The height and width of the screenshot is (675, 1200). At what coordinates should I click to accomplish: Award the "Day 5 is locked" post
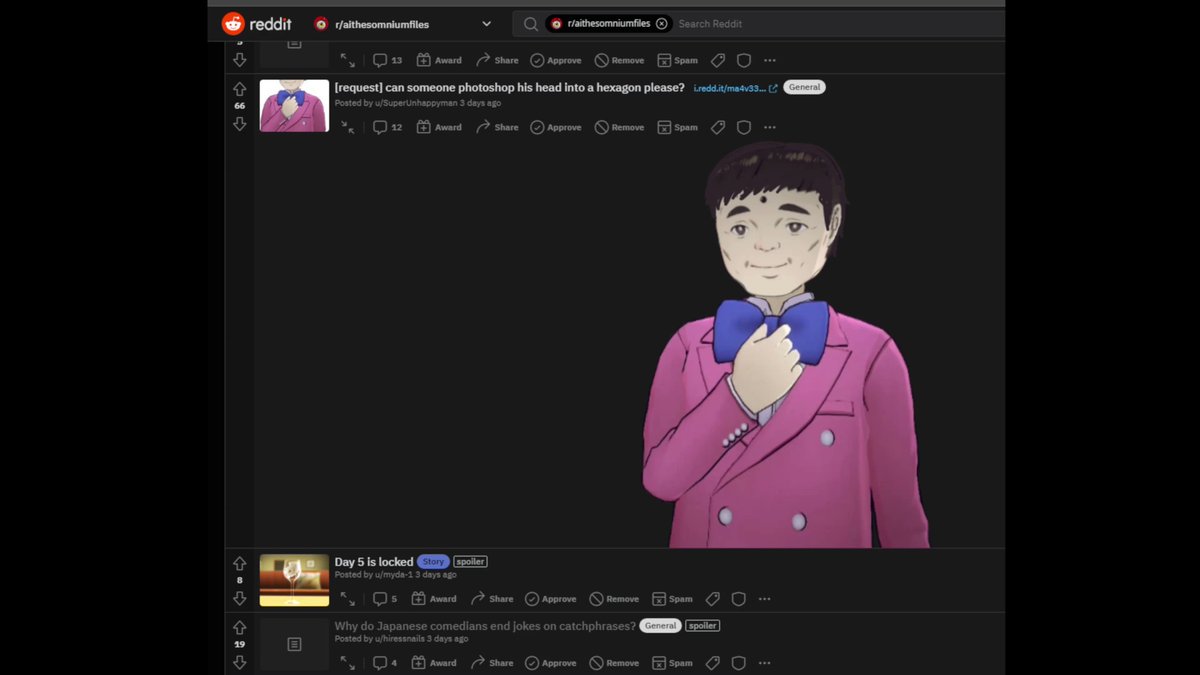point(434,599)
